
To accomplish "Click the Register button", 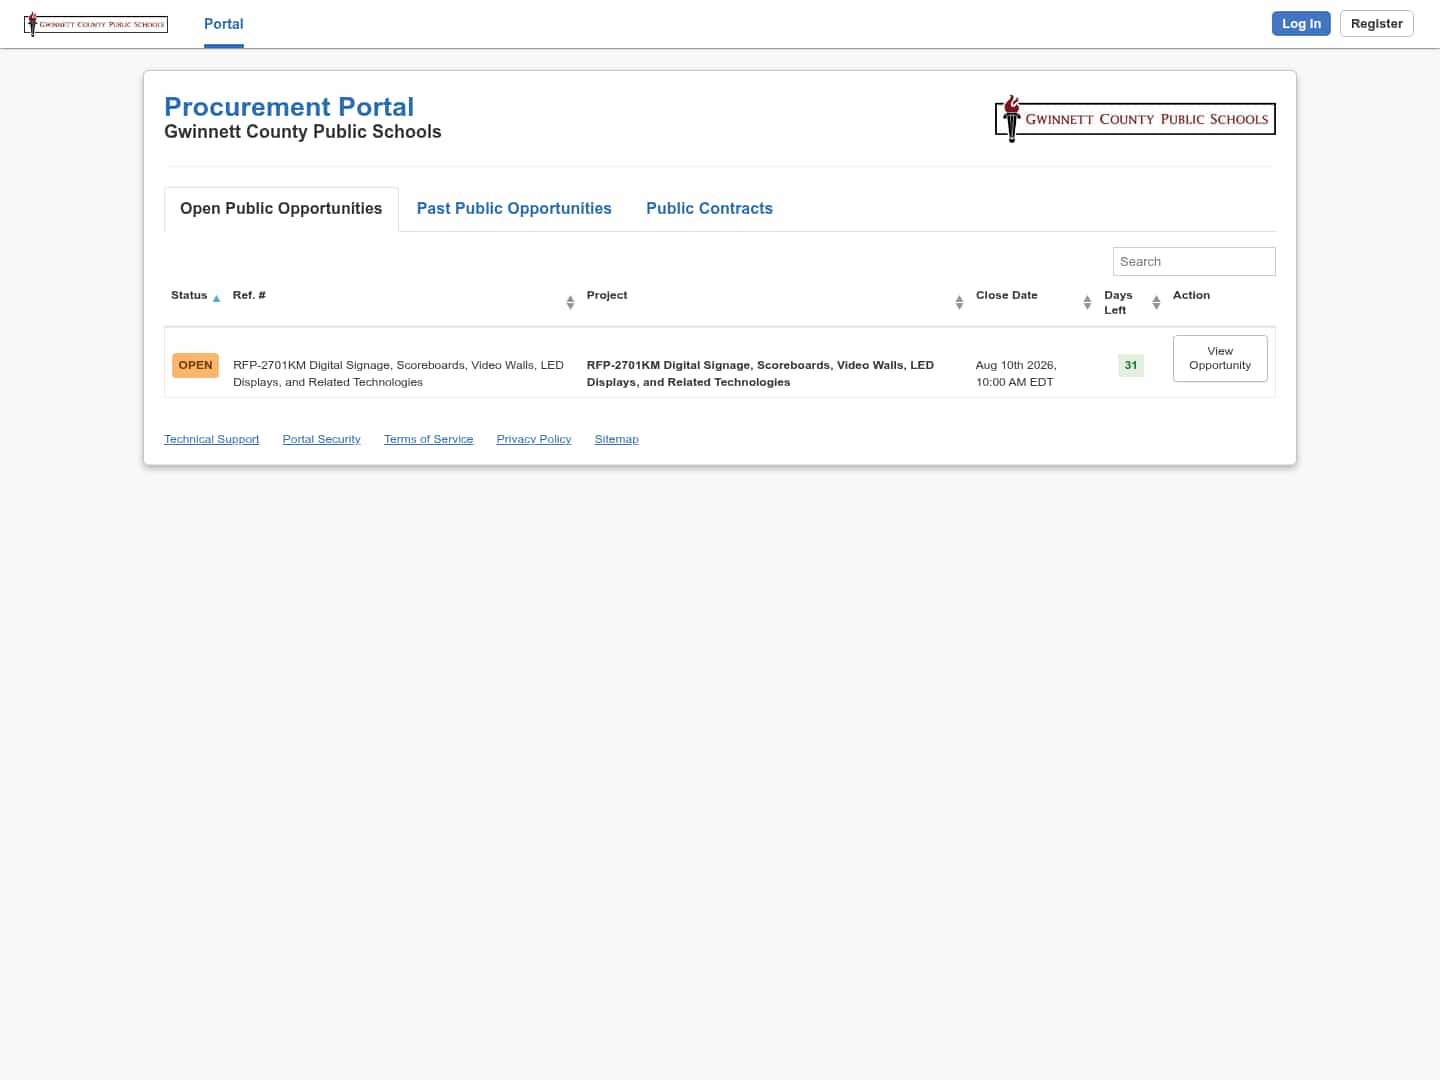I will (1376, 24).
